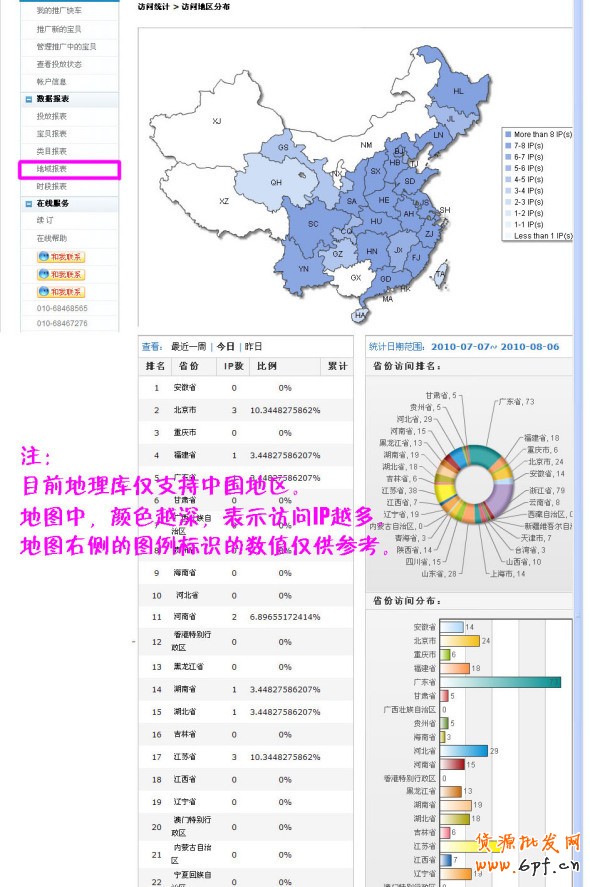Click the TA island on the map
Image resolution: width=590 pixels, height=887 pixels.
[441, 274]
